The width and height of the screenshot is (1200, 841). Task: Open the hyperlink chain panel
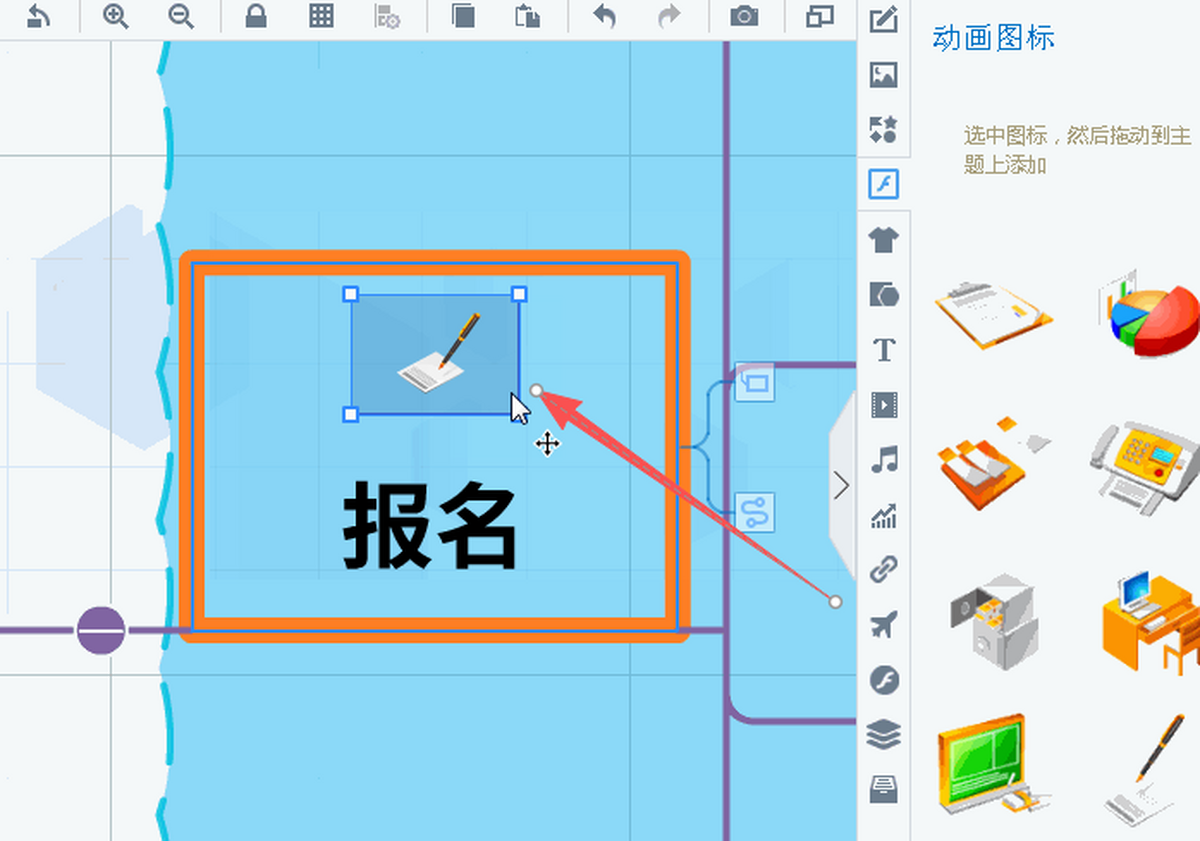point(884,570)
